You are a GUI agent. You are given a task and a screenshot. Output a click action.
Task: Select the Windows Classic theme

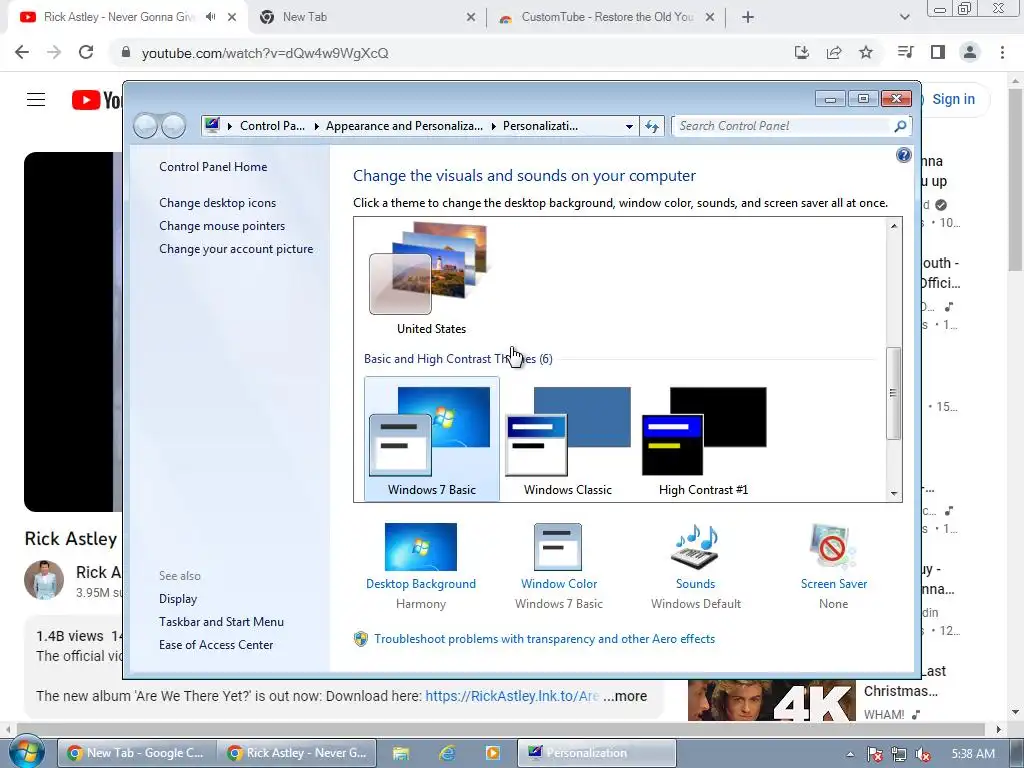(568, 441)
